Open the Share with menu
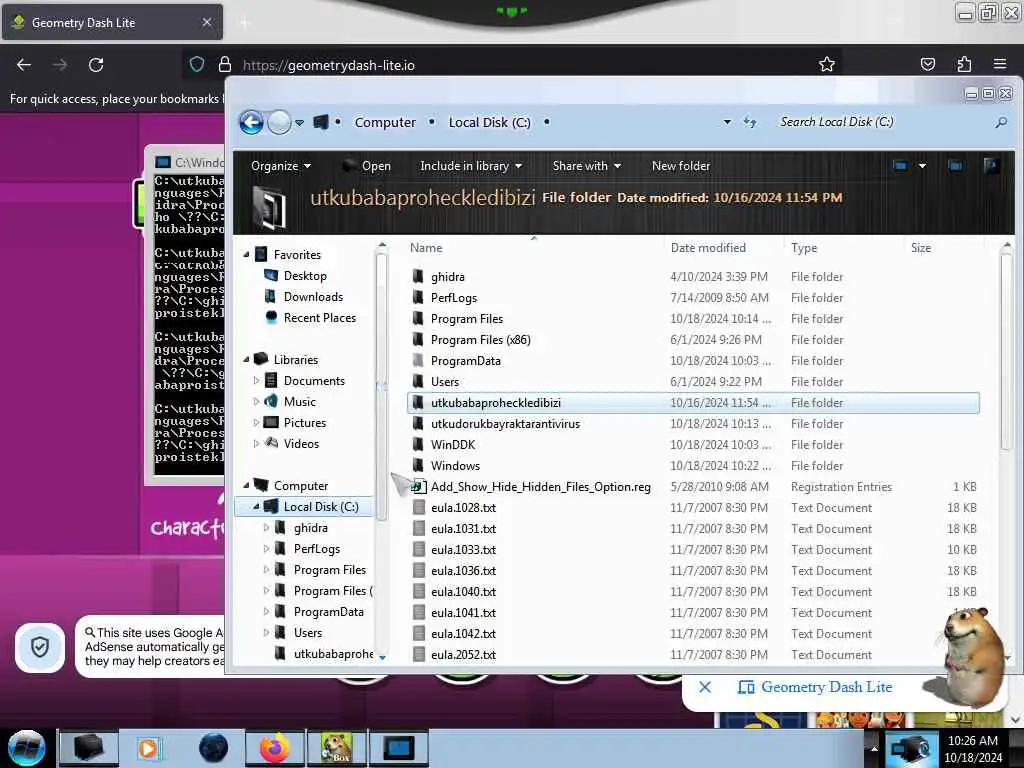 586,166
